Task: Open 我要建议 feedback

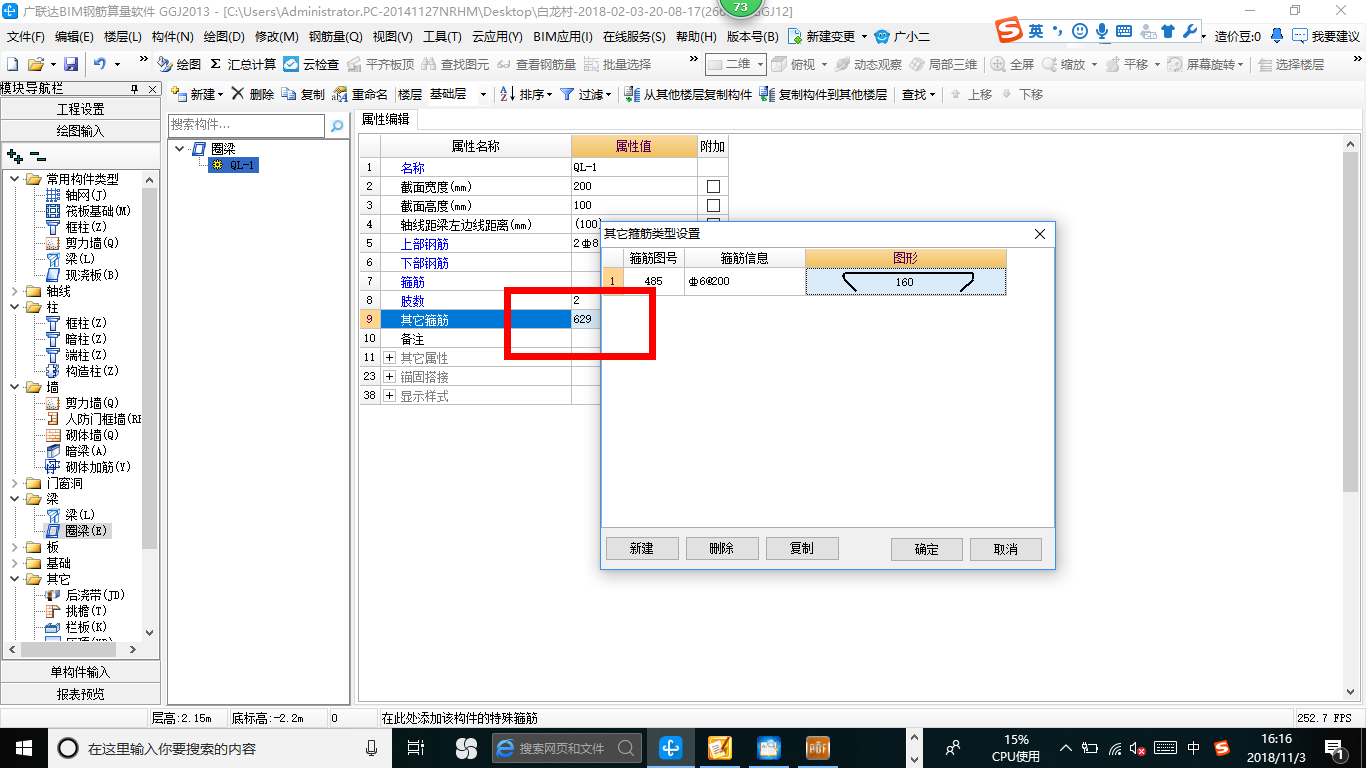Action: (x=1326, y=36)
